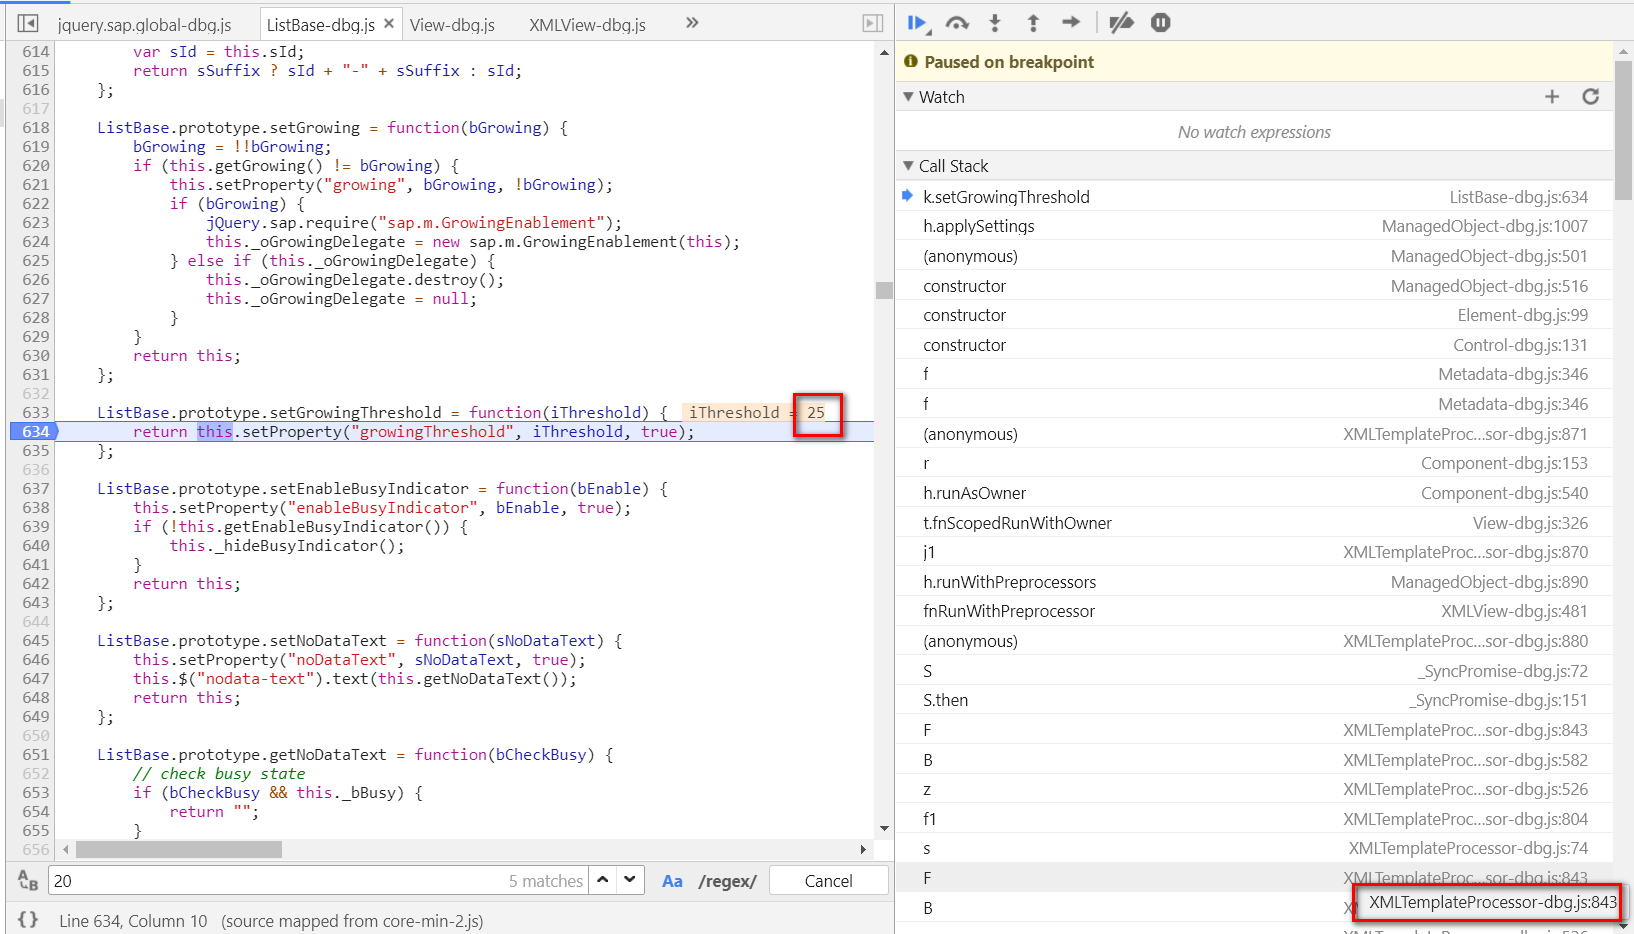The height and width of the screenshot is (934, 1634).
Task: Show the file navigator sidebar
Action: [x=28, y=23]
